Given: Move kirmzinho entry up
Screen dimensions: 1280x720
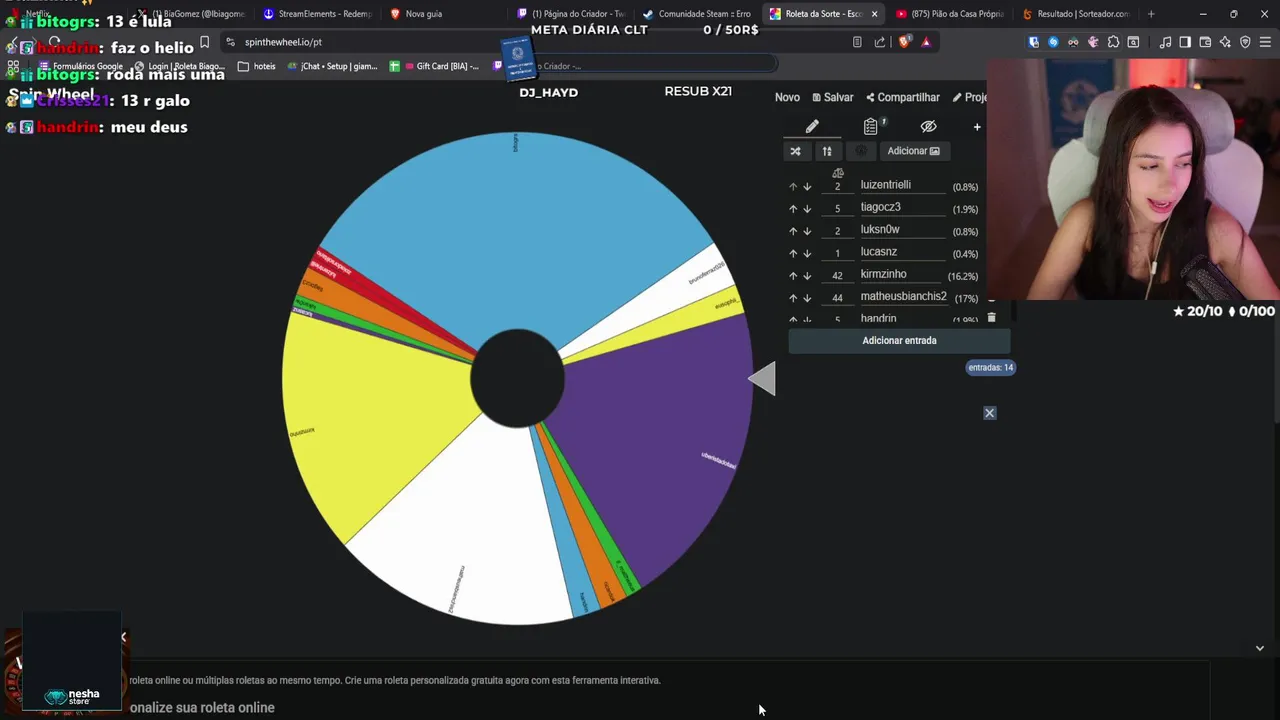Looking at the screenshot, I should coord(793,276).
